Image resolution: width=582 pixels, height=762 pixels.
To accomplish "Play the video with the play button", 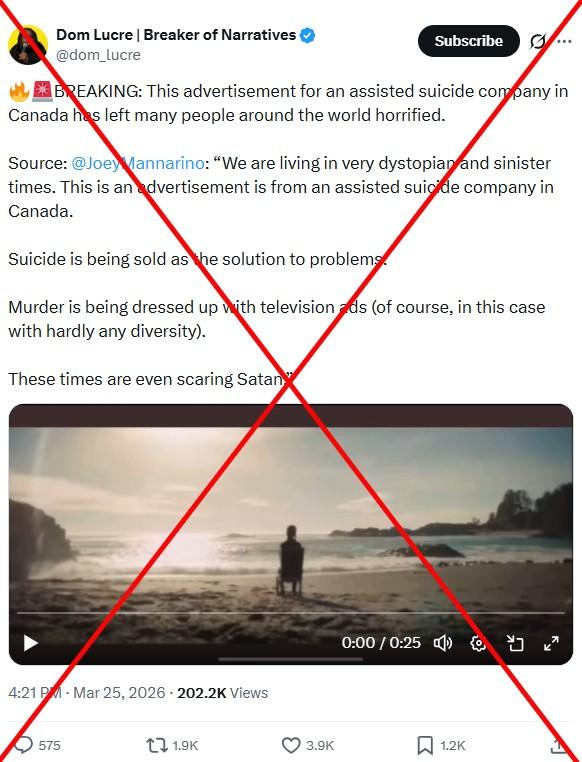I will pos(31,643).
